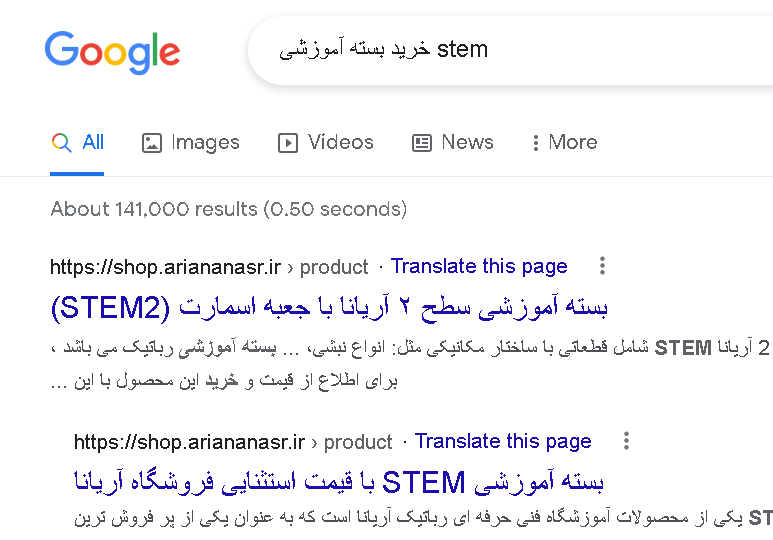773x540 pixels.
Task: Click the three-dot icon beside More
Action: (536, 143)
